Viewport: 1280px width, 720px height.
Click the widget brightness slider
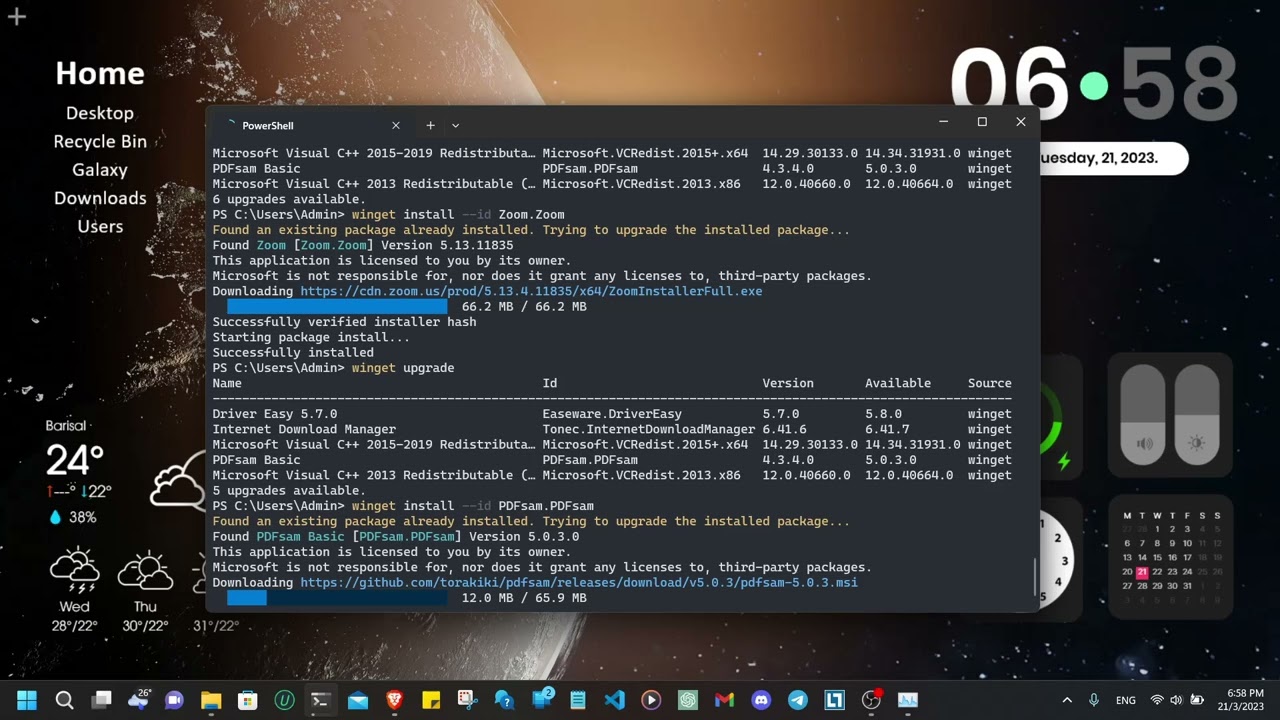click(x=1196, y=415)
